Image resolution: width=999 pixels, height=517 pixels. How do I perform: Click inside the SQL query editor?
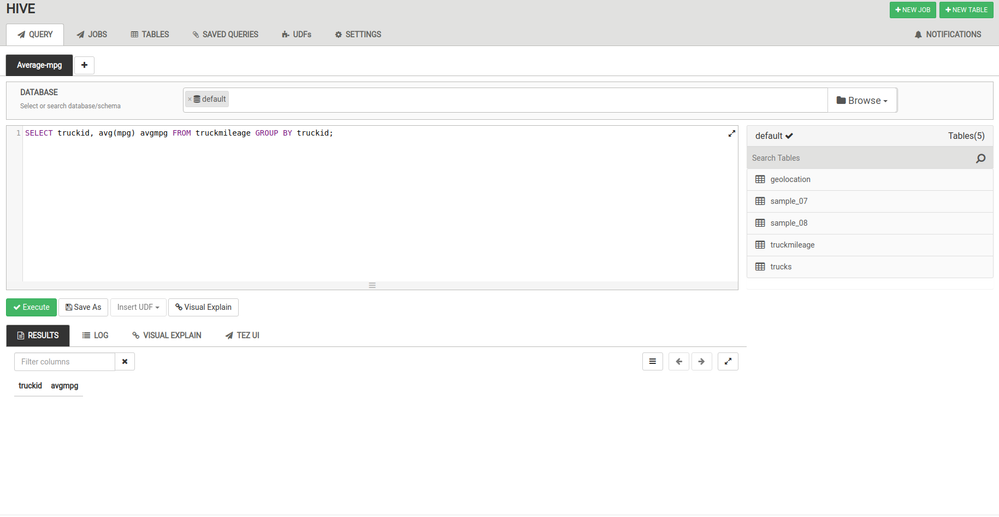[380, 204]
